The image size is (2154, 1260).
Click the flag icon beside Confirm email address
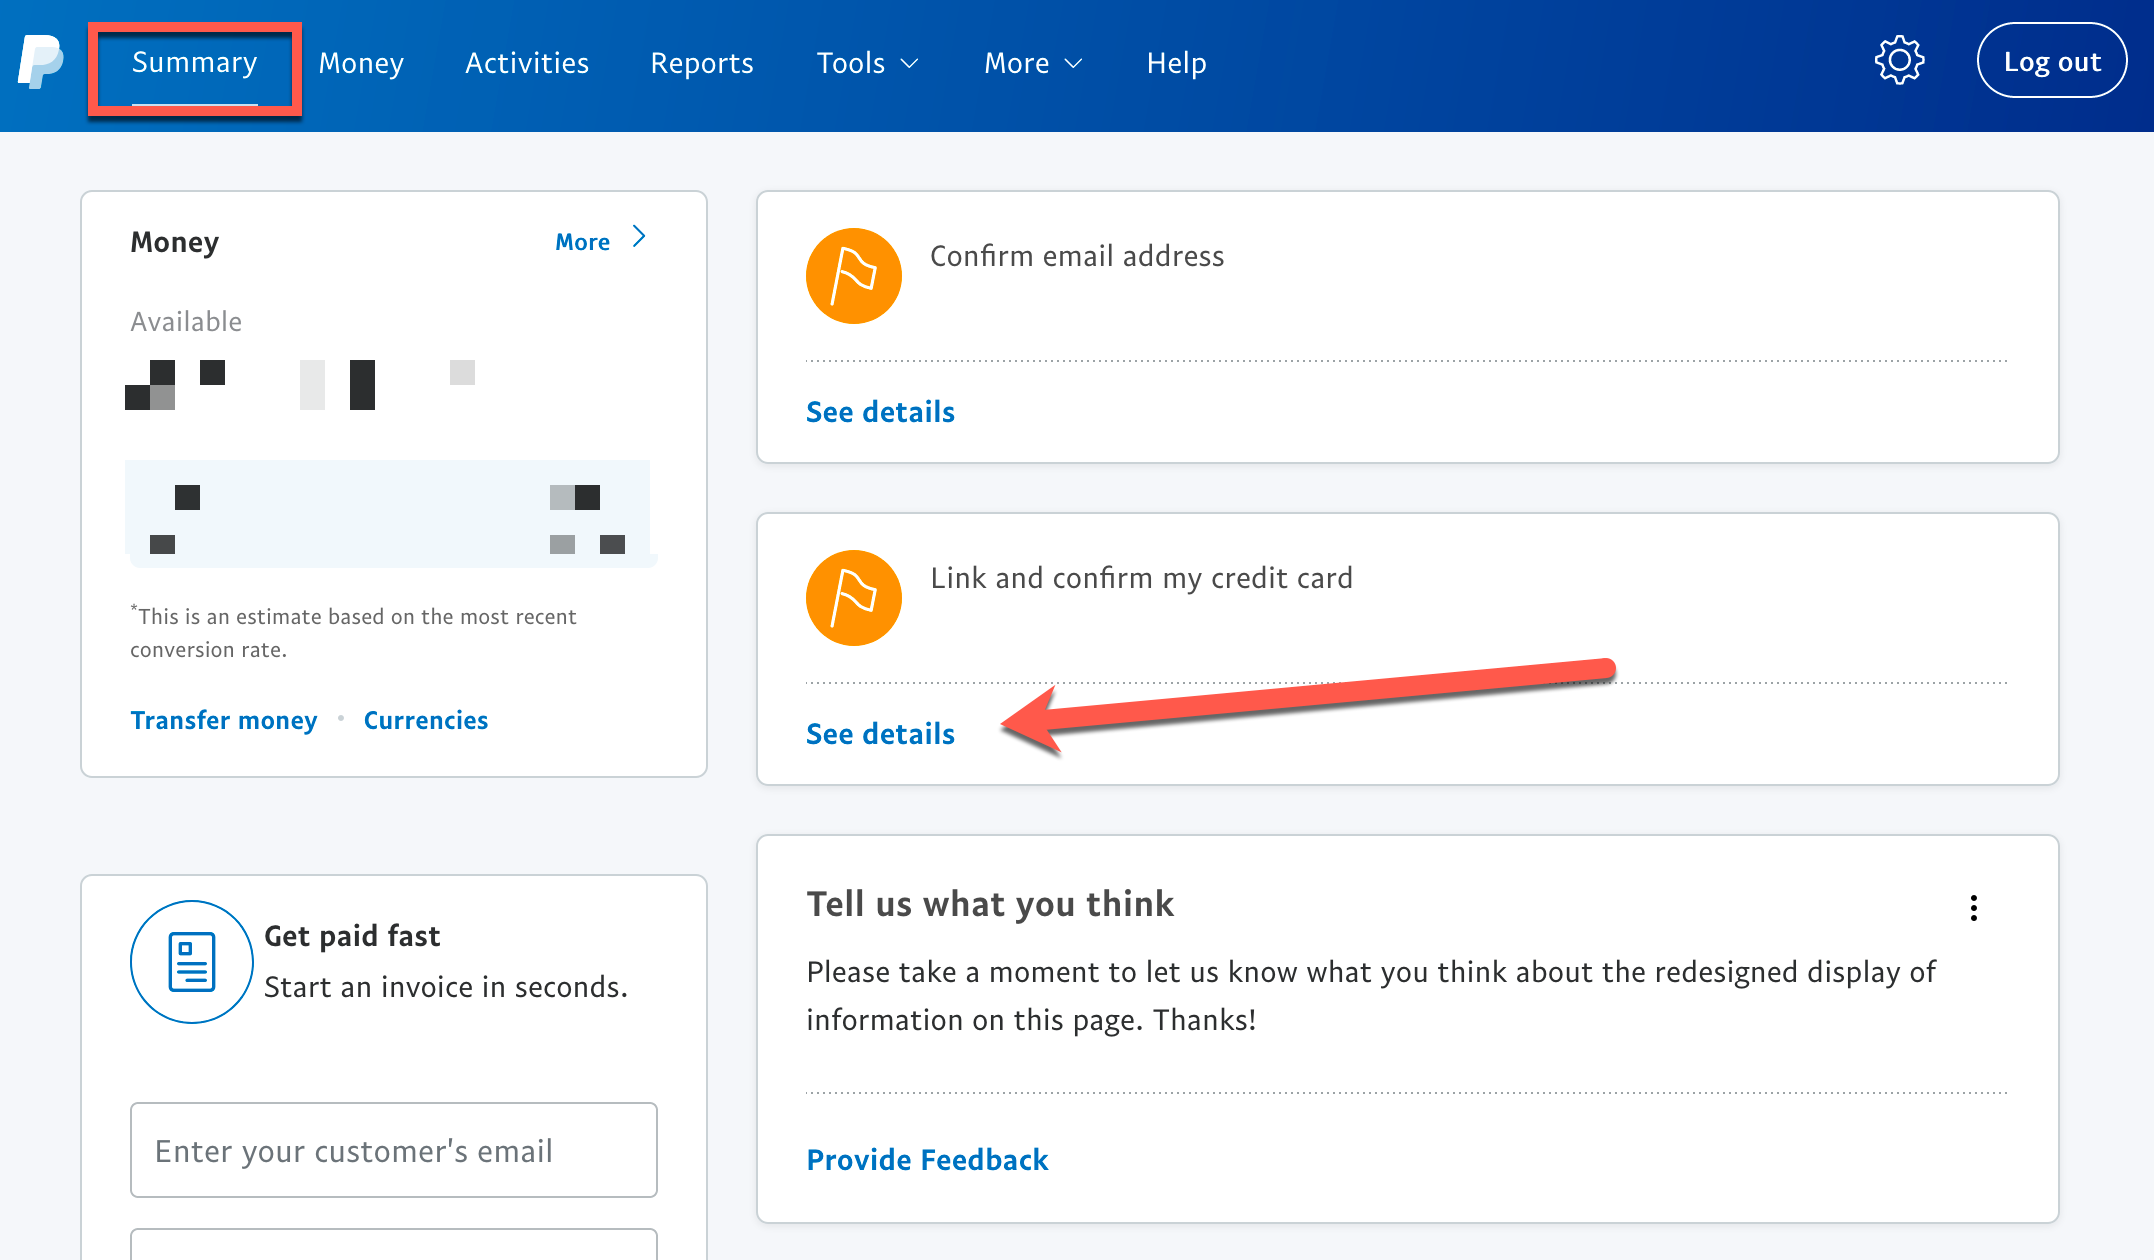(x=853, y=276)
